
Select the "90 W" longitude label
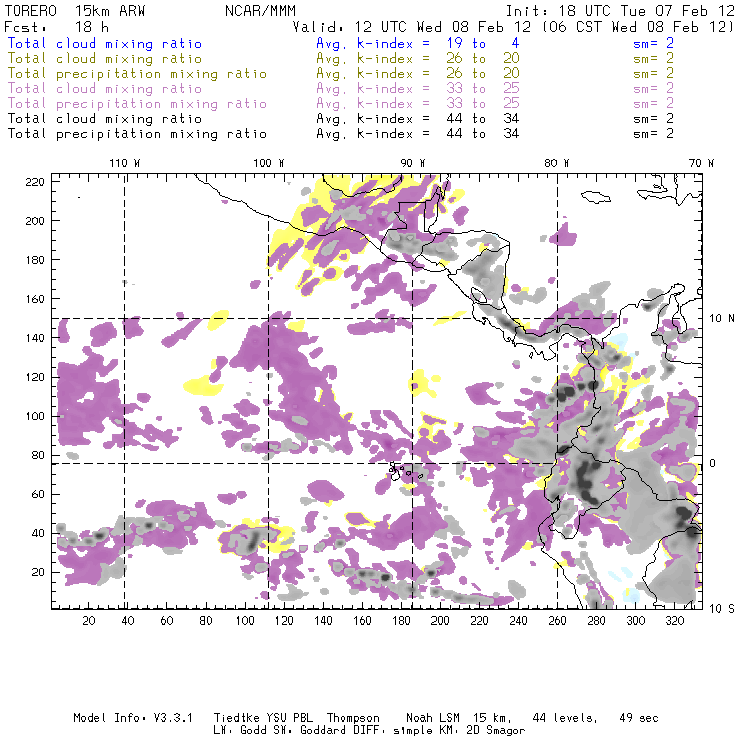[x=413, y=163]
